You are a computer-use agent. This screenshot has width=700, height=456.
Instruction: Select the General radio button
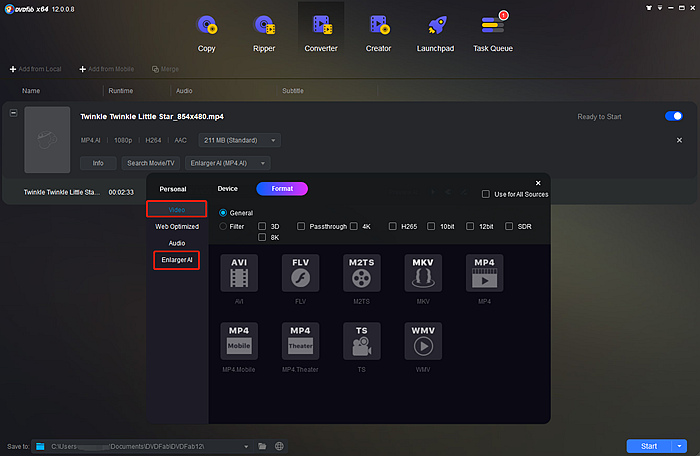pyautogui.click(x=223, y=213)
